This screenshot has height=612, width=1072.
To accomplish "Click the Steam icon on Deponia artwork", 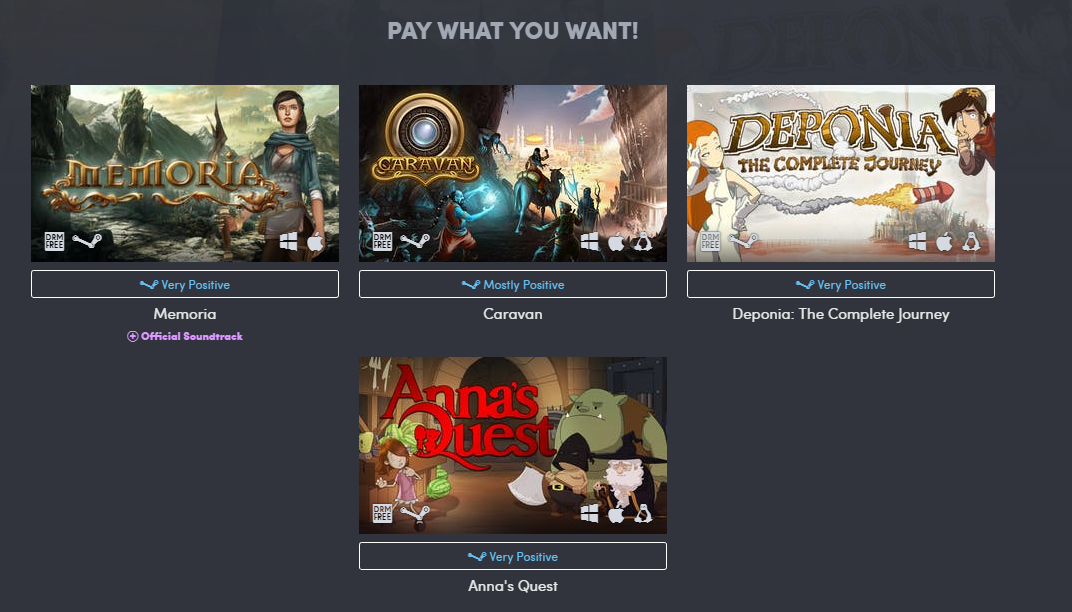I will pos(743,241).
